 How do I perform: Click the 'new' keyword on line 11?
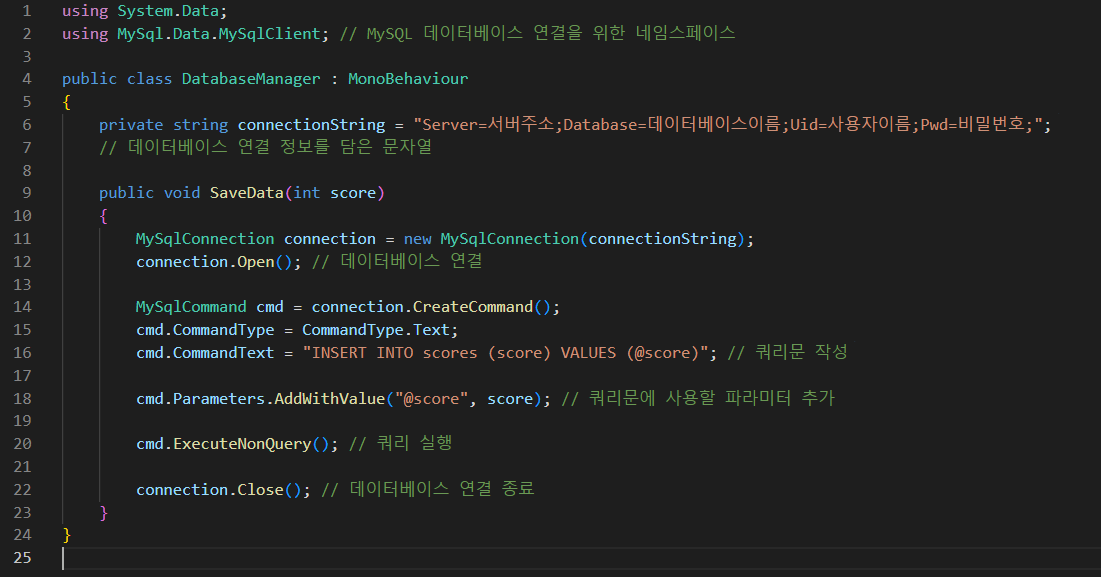[418, 239]
